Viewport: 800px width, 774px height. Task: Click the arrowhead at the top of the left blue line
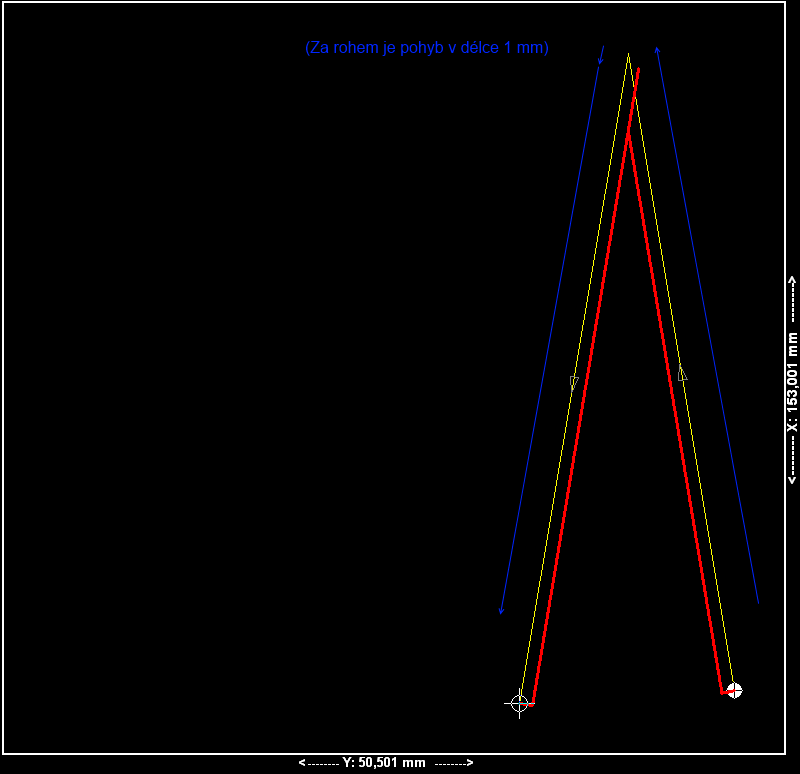tap(600, 60)
